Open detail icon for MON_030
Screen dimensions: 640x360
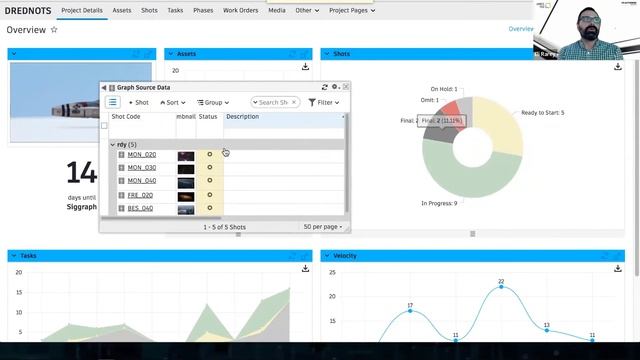(x=121, y=168)
